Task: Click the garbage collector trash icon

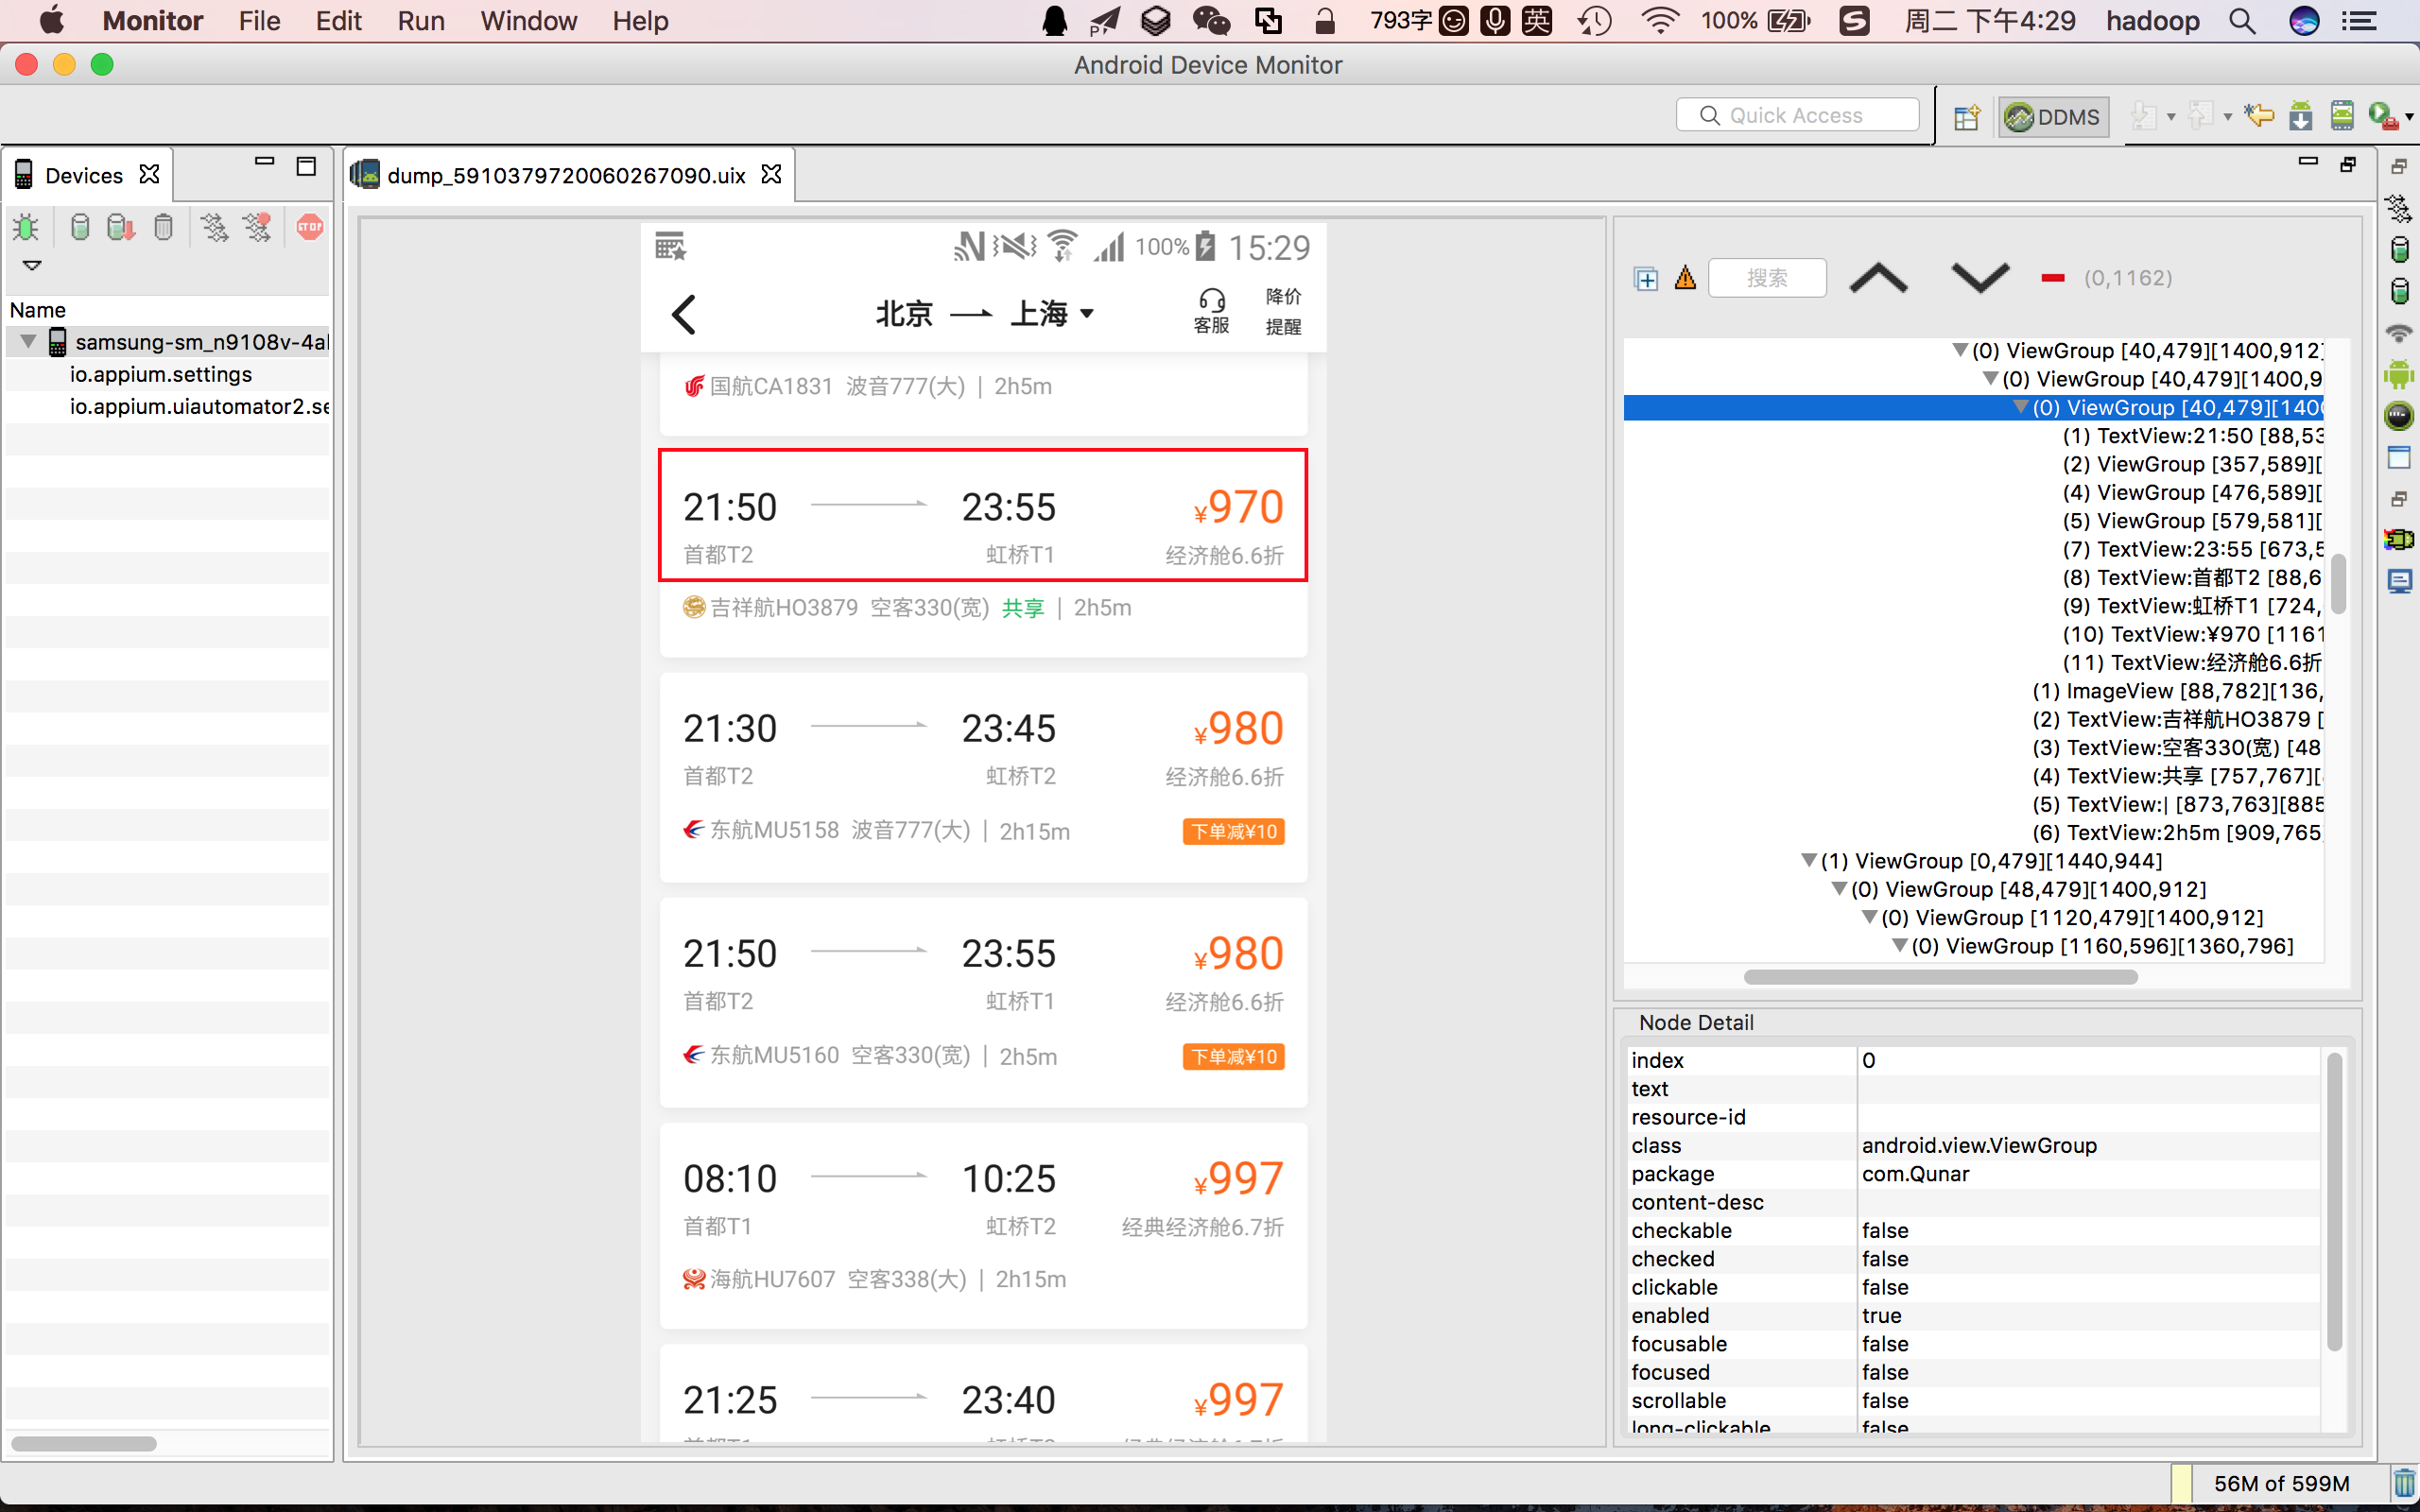Action: coord(2404,1483)
